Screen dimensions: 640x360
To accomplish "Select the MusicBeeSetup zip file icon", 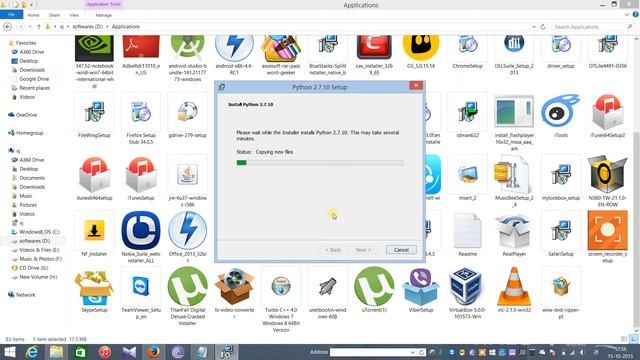I will (x=514, y=175).
